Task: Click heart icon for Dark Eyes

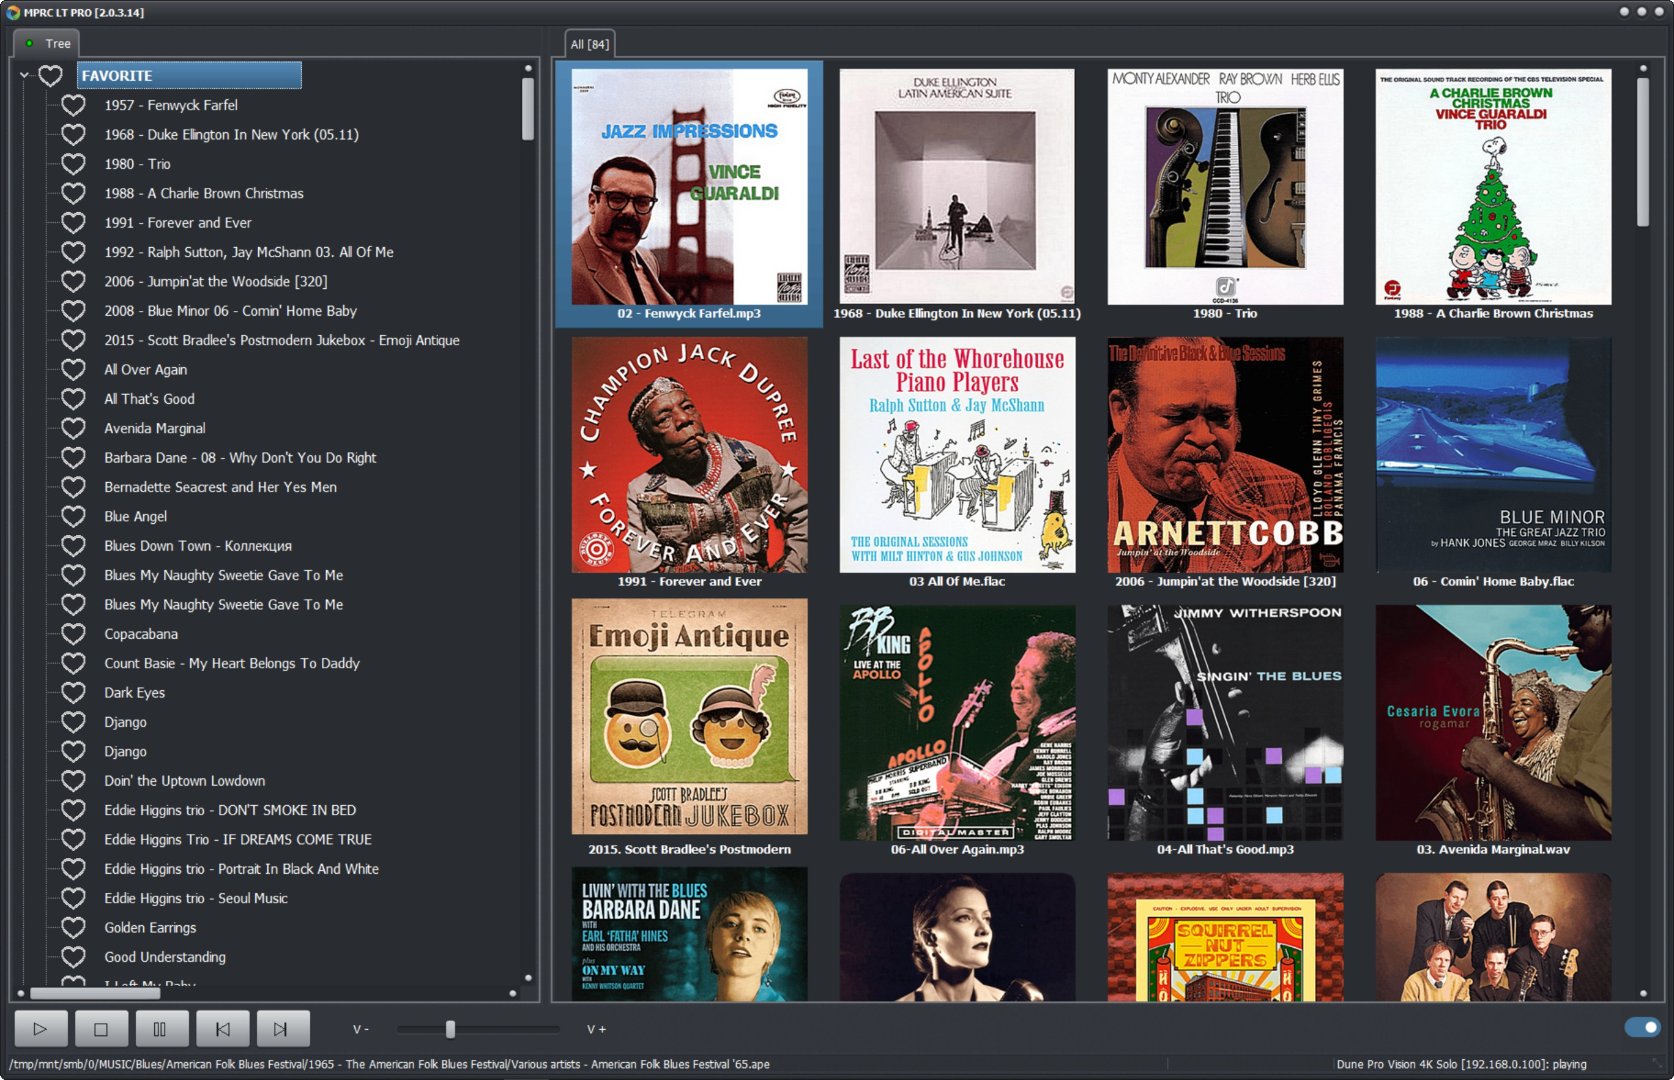Action: [x=73, y=693]
